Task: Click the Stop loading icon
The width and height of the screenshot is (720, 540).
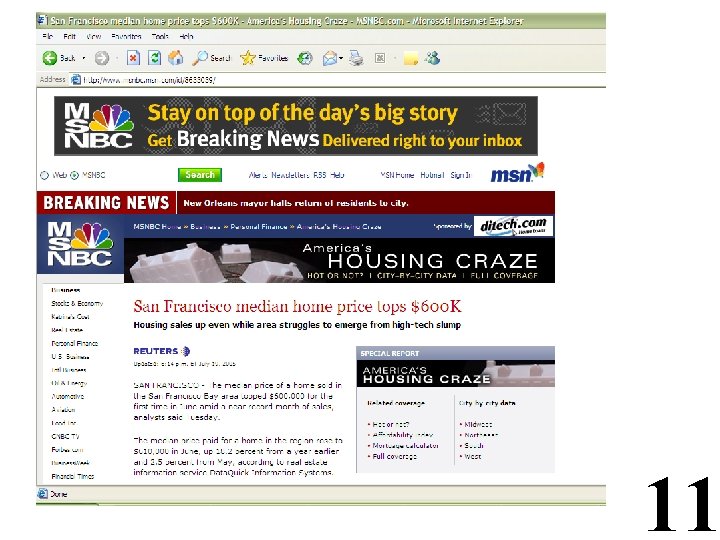Action: click(x=133, y=58)
